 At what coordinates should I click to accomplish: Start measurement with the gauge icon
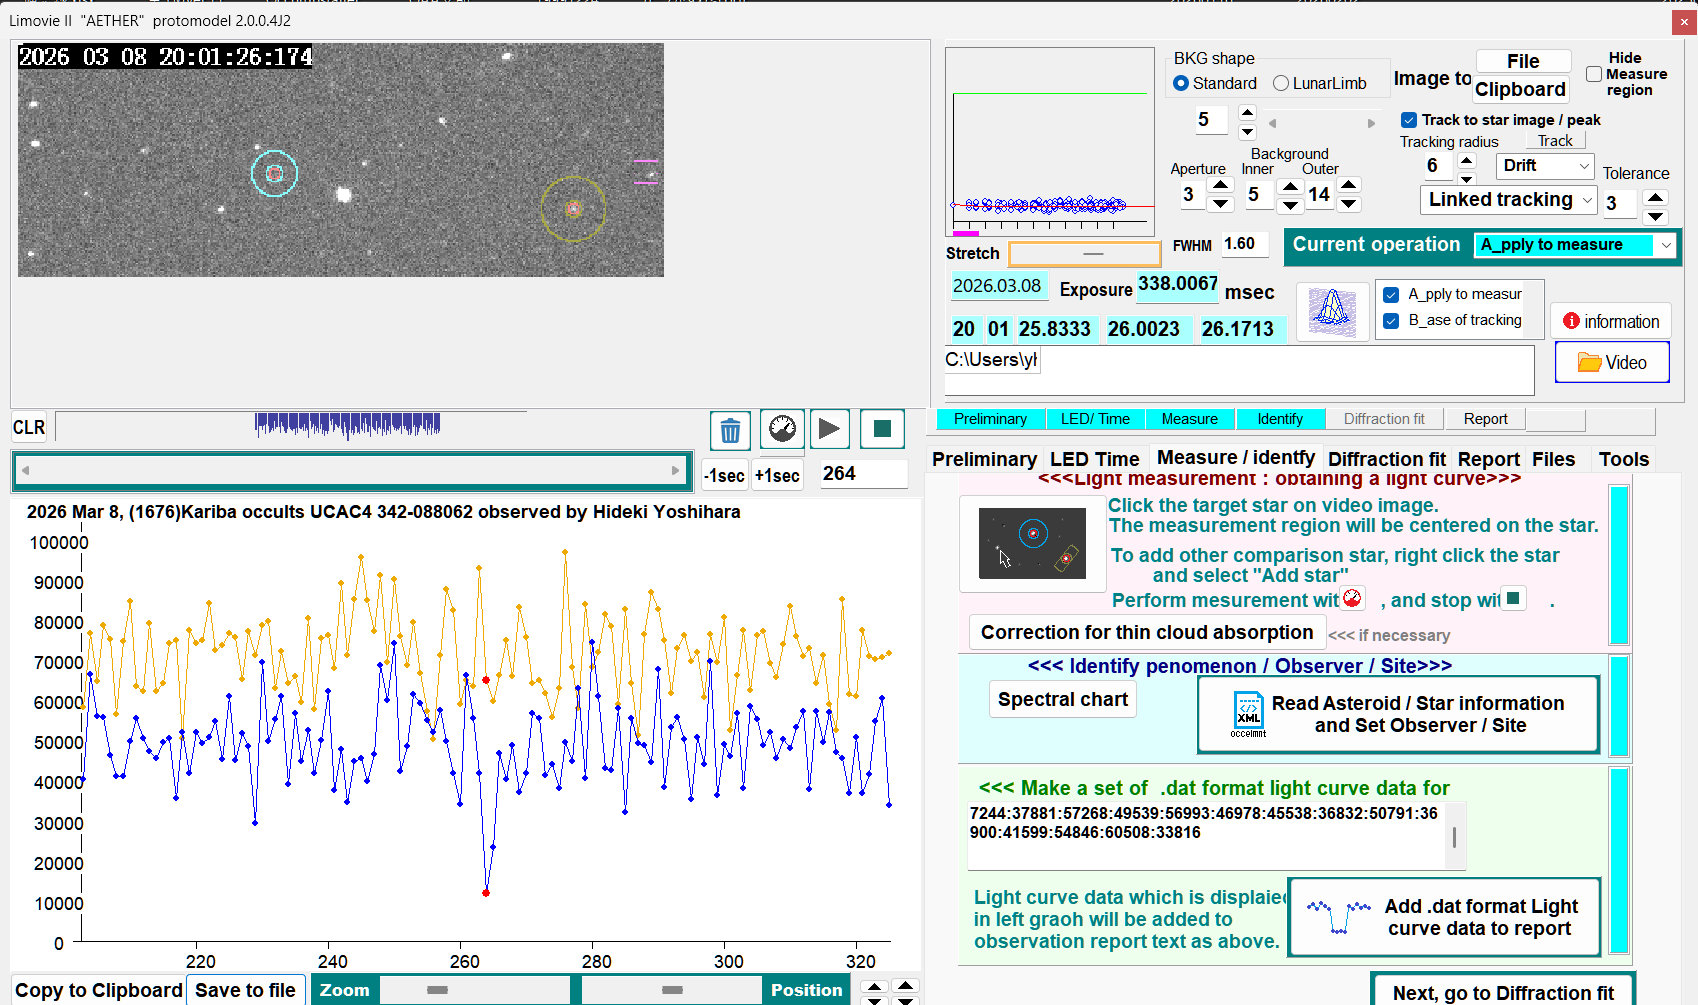pos(782,430)
